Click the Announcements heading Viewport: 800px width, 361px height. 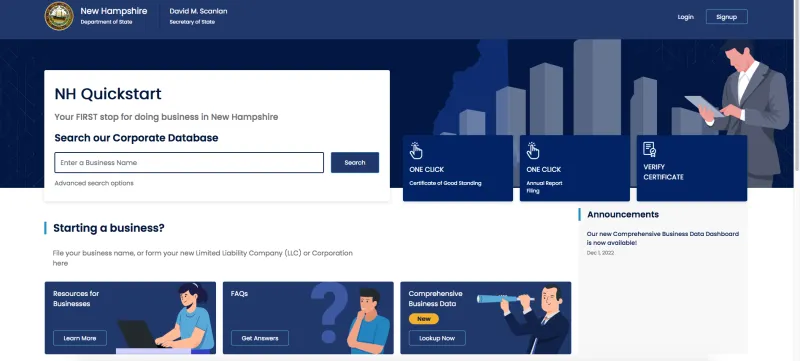click(622, 215)
